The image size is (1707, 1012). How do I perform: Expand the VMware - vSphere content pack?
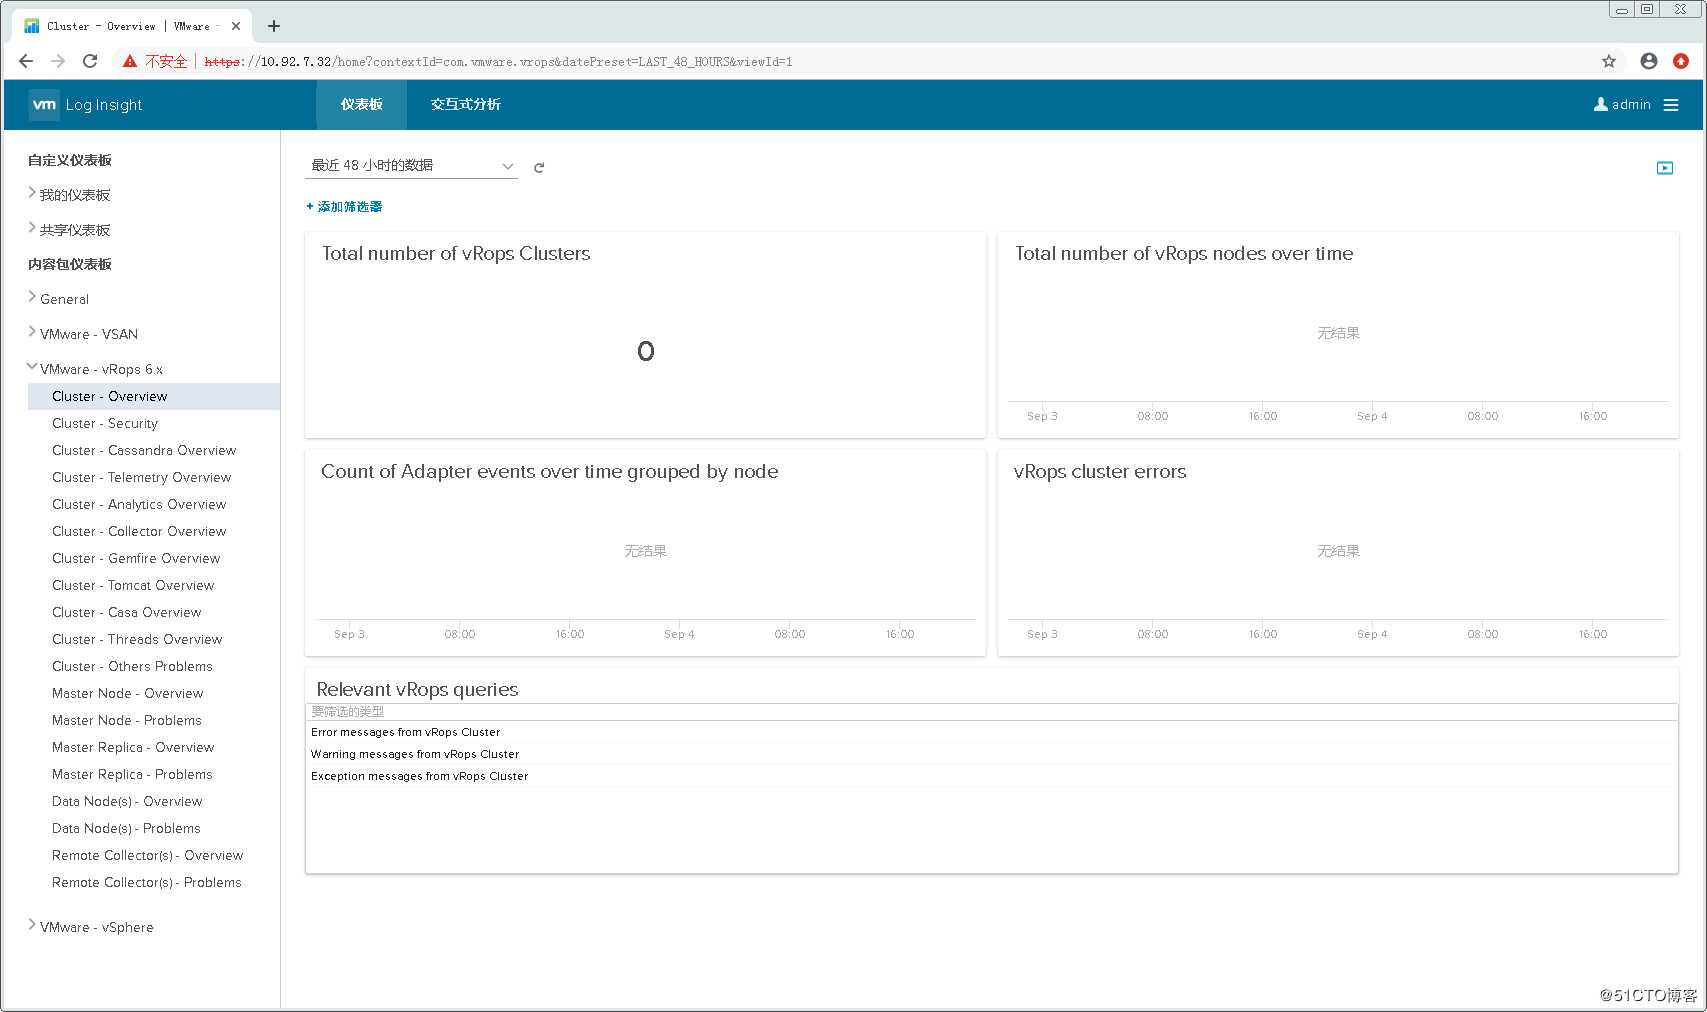(x=32, y=925)
